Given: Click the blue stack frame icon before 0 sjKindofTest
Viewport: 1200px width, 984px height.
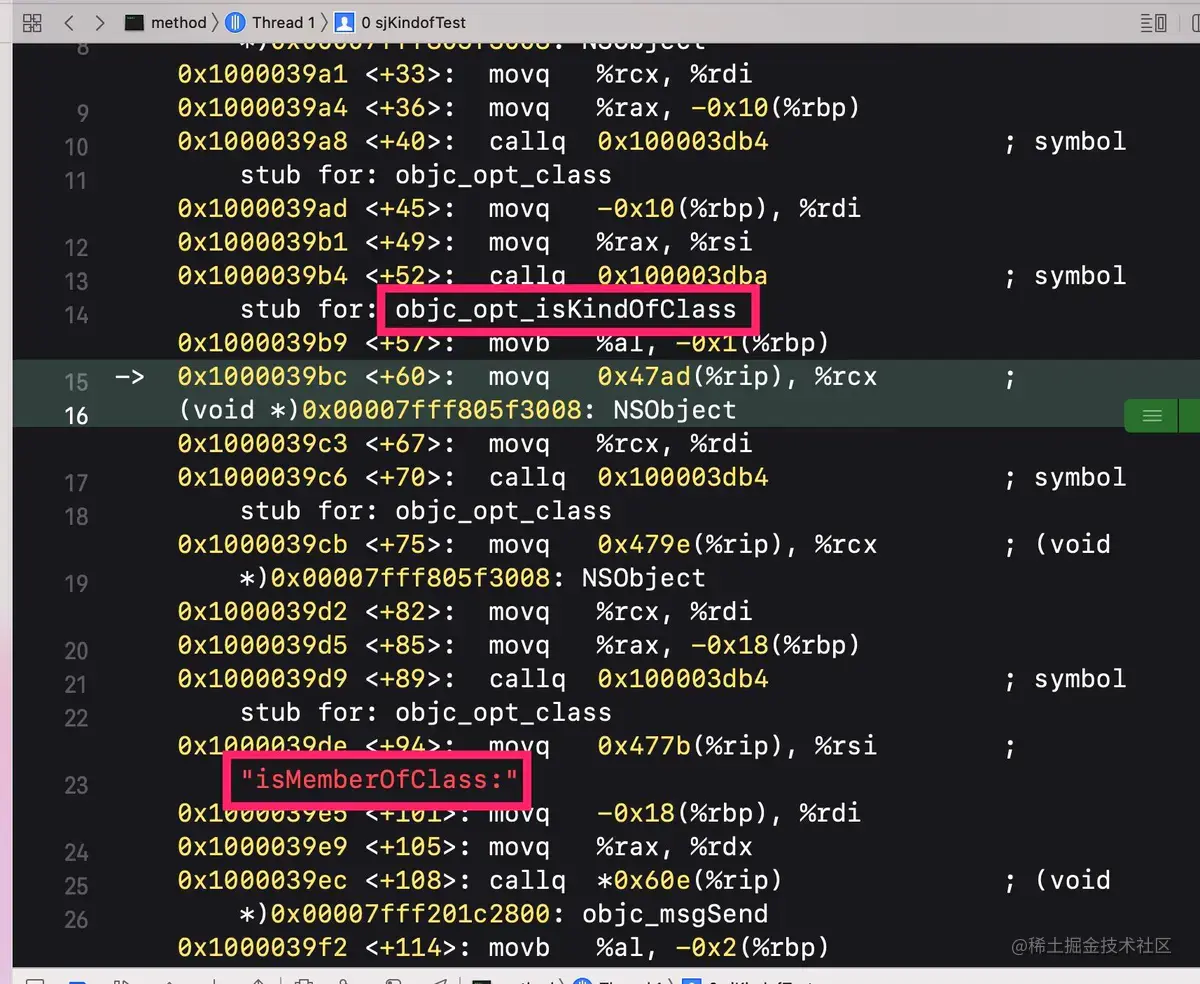Looking at the screenshot, I should tap(345, 22).
